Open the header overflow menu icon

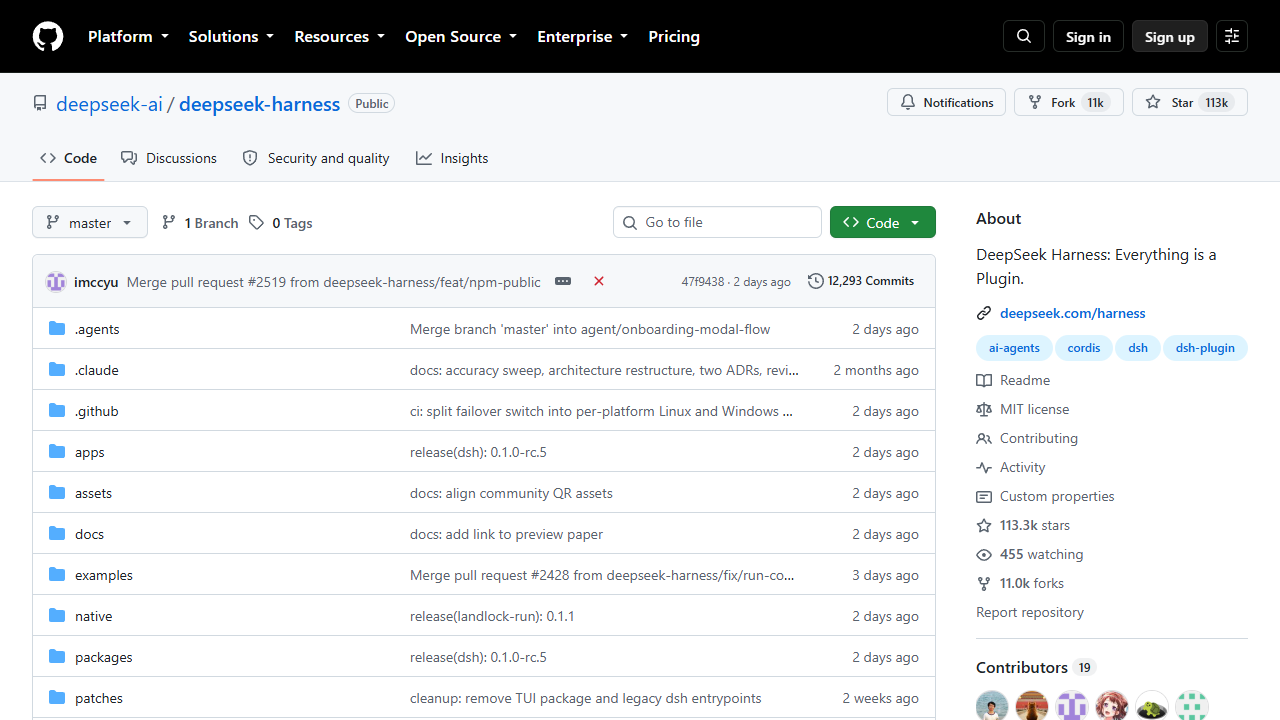coord(1232,36)
